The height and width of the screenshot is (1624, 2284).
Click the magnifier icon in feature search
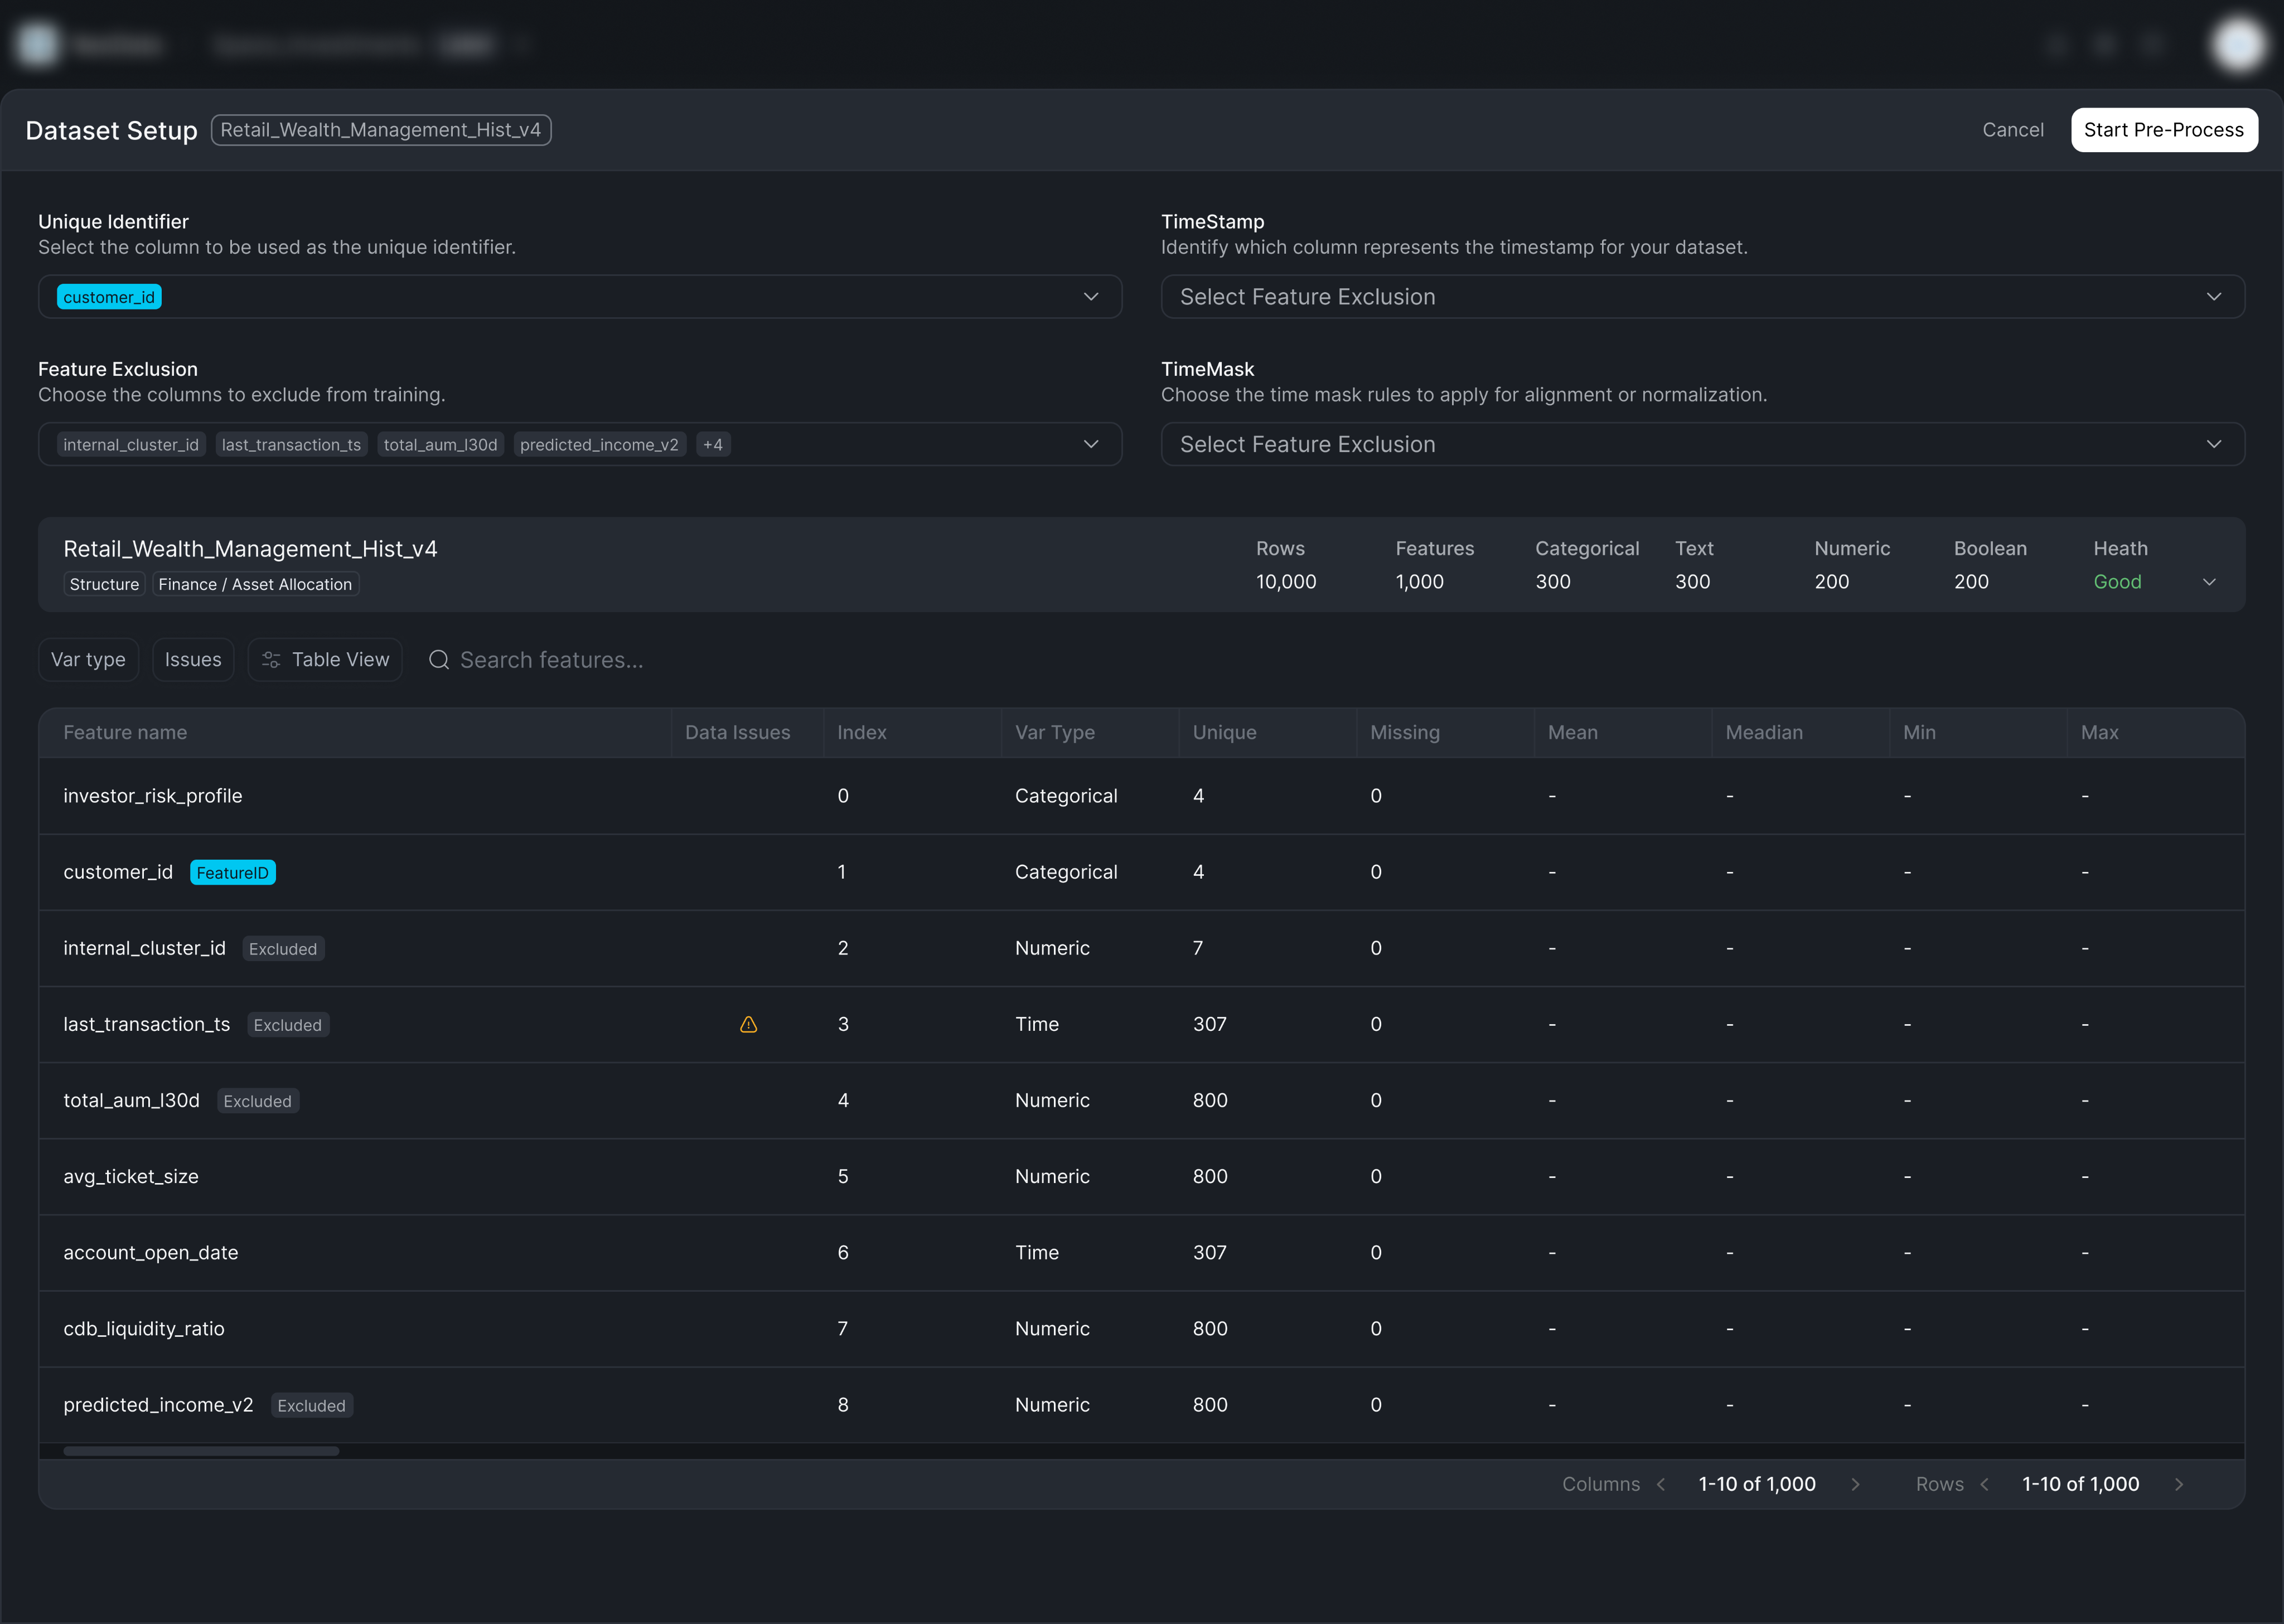tap(438, 660)
